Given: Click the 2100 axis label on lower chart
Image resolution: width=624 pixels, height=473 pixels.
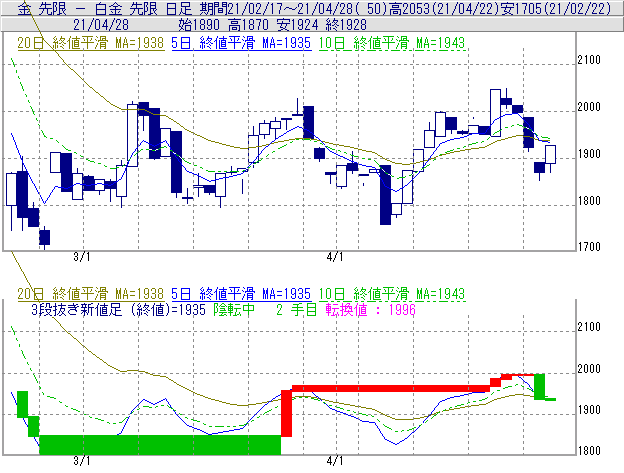Looking at the screenshot, I should click(x=589, y=327).
